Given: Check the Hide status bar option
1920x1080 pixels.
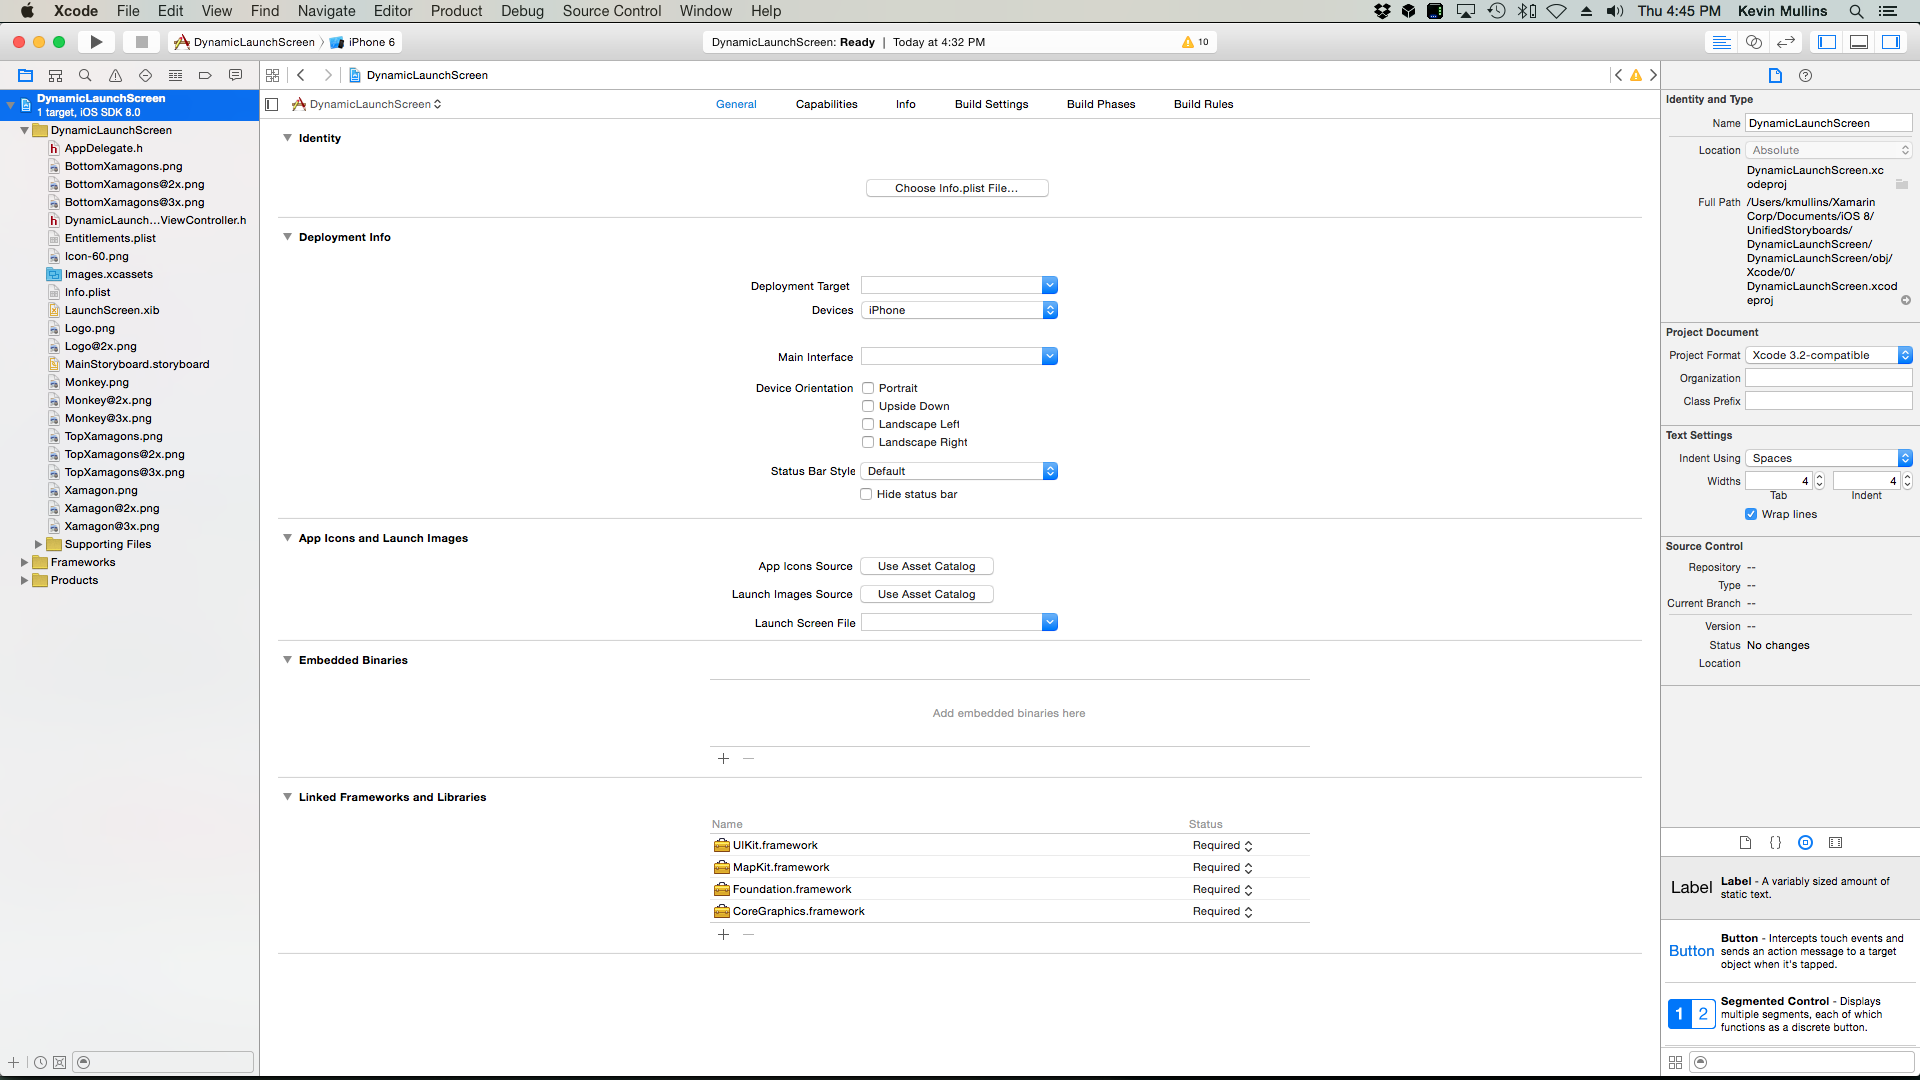Looking at the screenshot, I should click(x=867, y=494).
